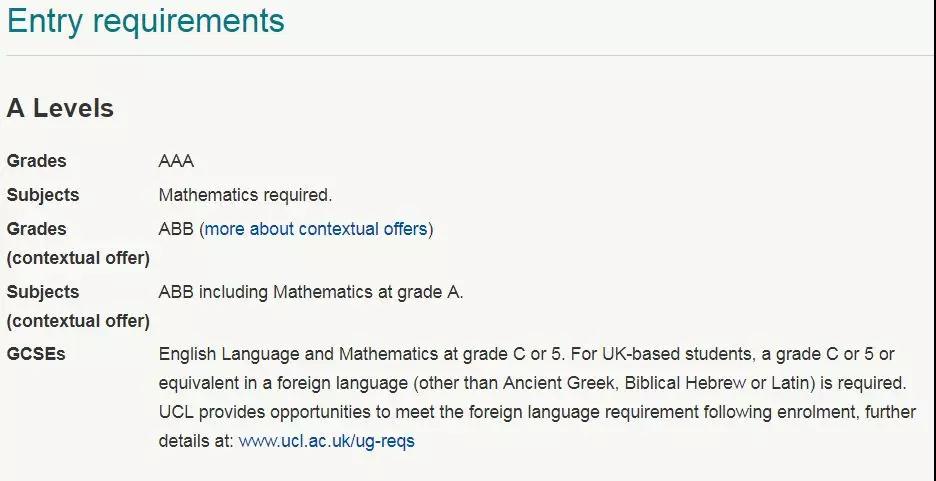936x481 pixels.
Task: Click the "A Levels" subheading
Action: click(60, 109)
